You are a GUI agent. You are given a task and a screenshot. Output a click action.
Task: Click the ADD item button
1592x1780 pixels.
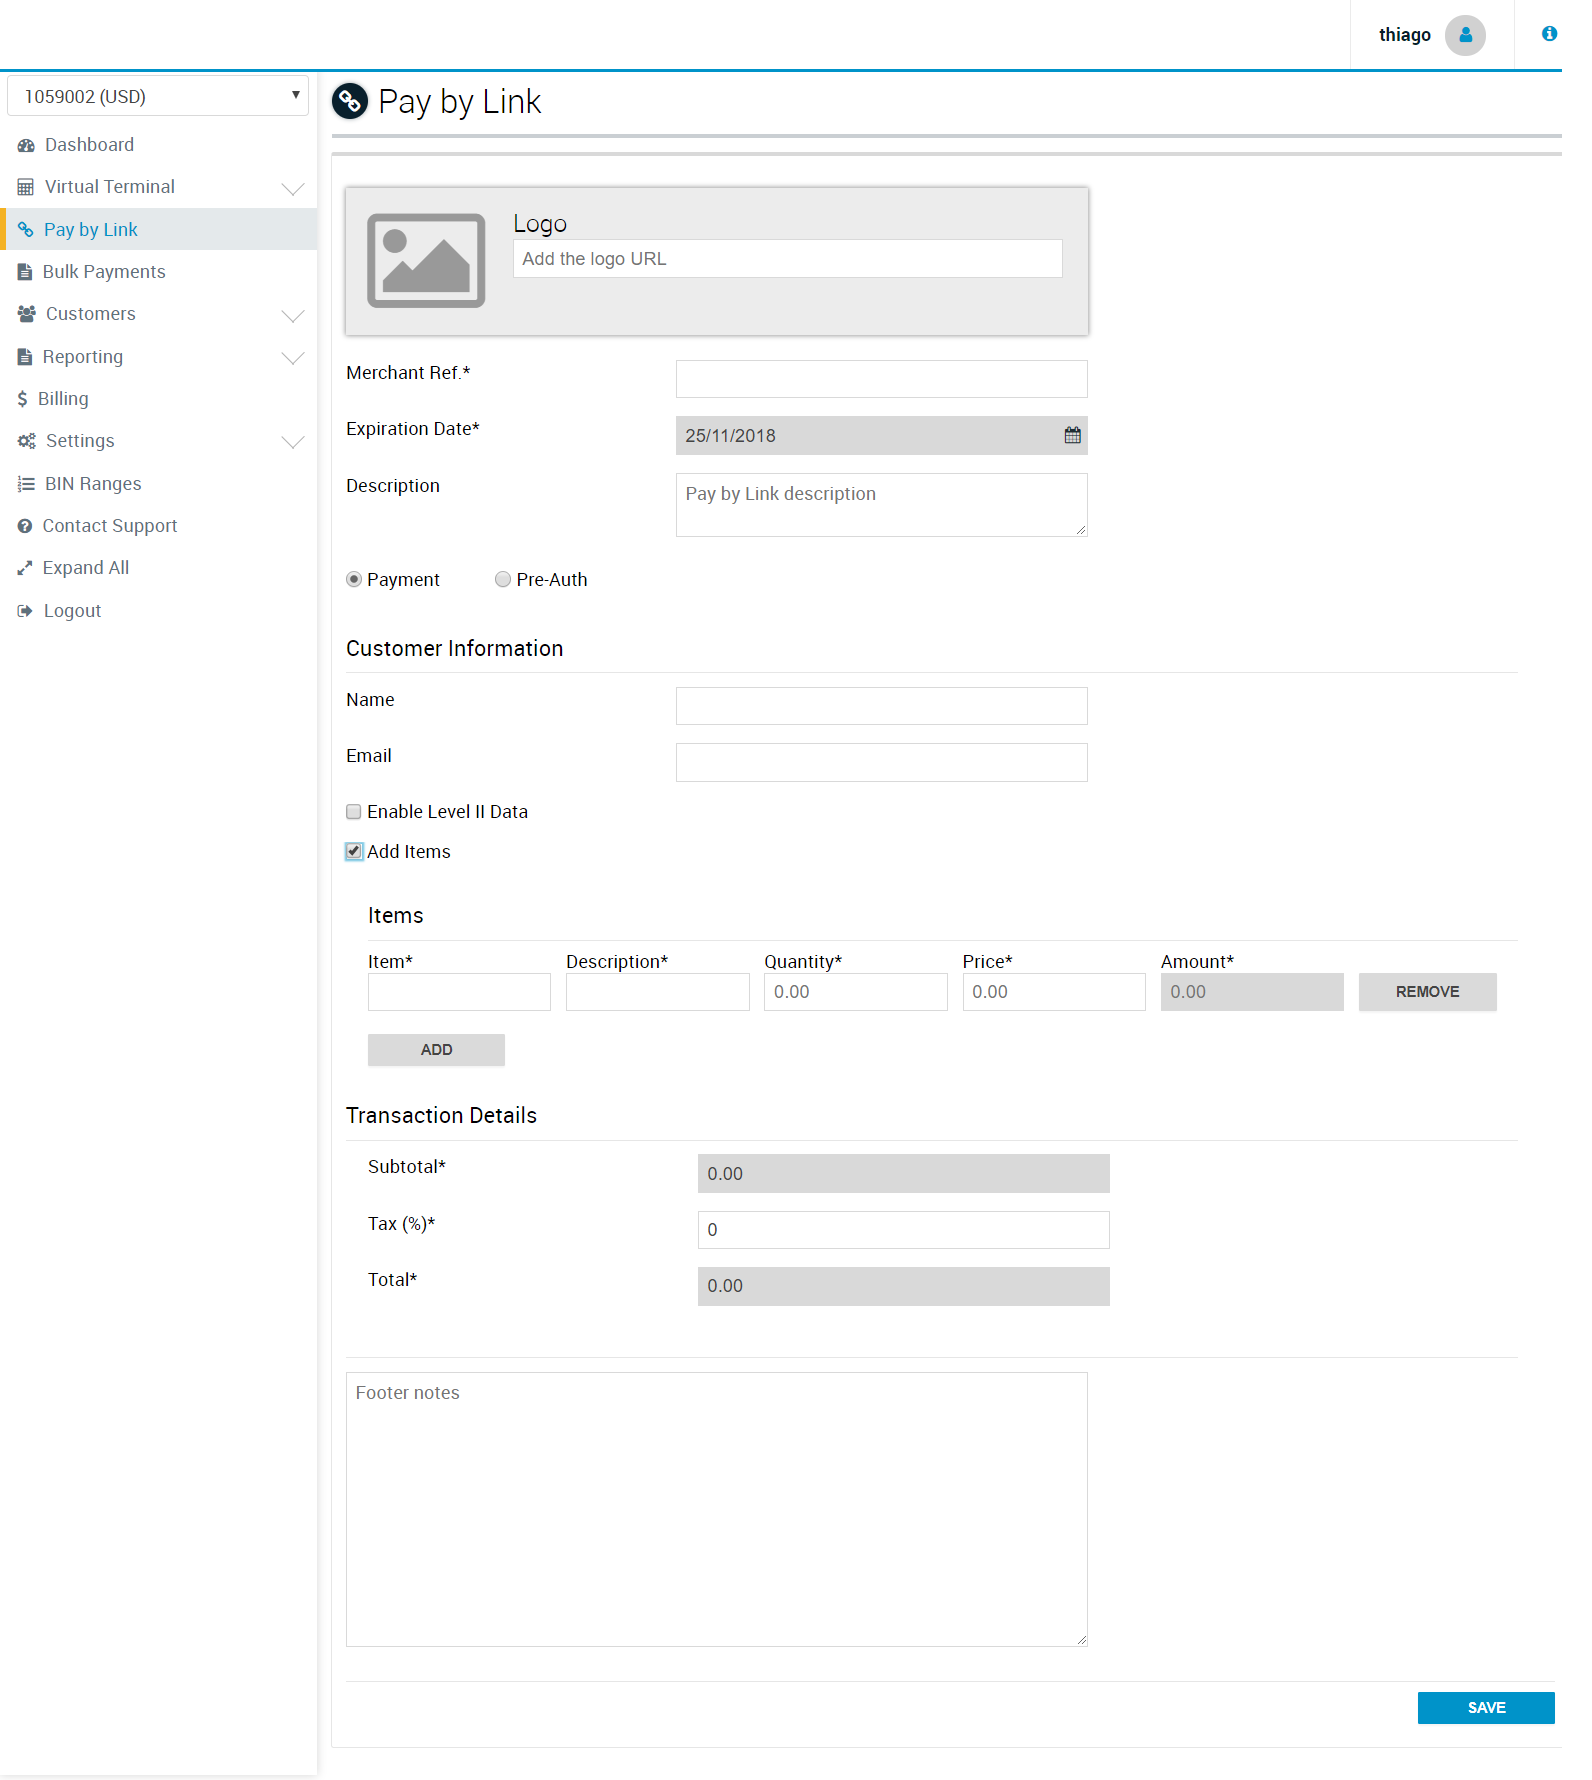pos(436,1050)
